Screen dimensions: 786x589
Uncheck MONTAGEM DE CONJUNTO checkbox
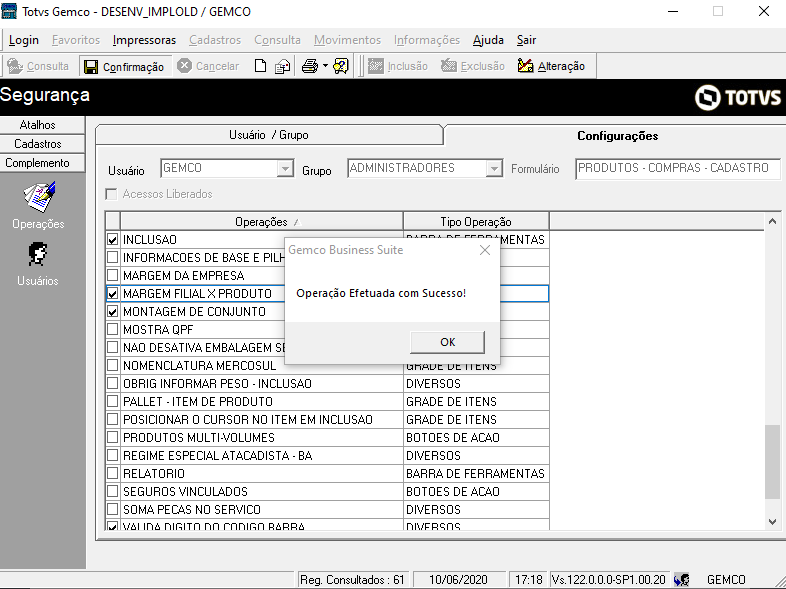113,312
